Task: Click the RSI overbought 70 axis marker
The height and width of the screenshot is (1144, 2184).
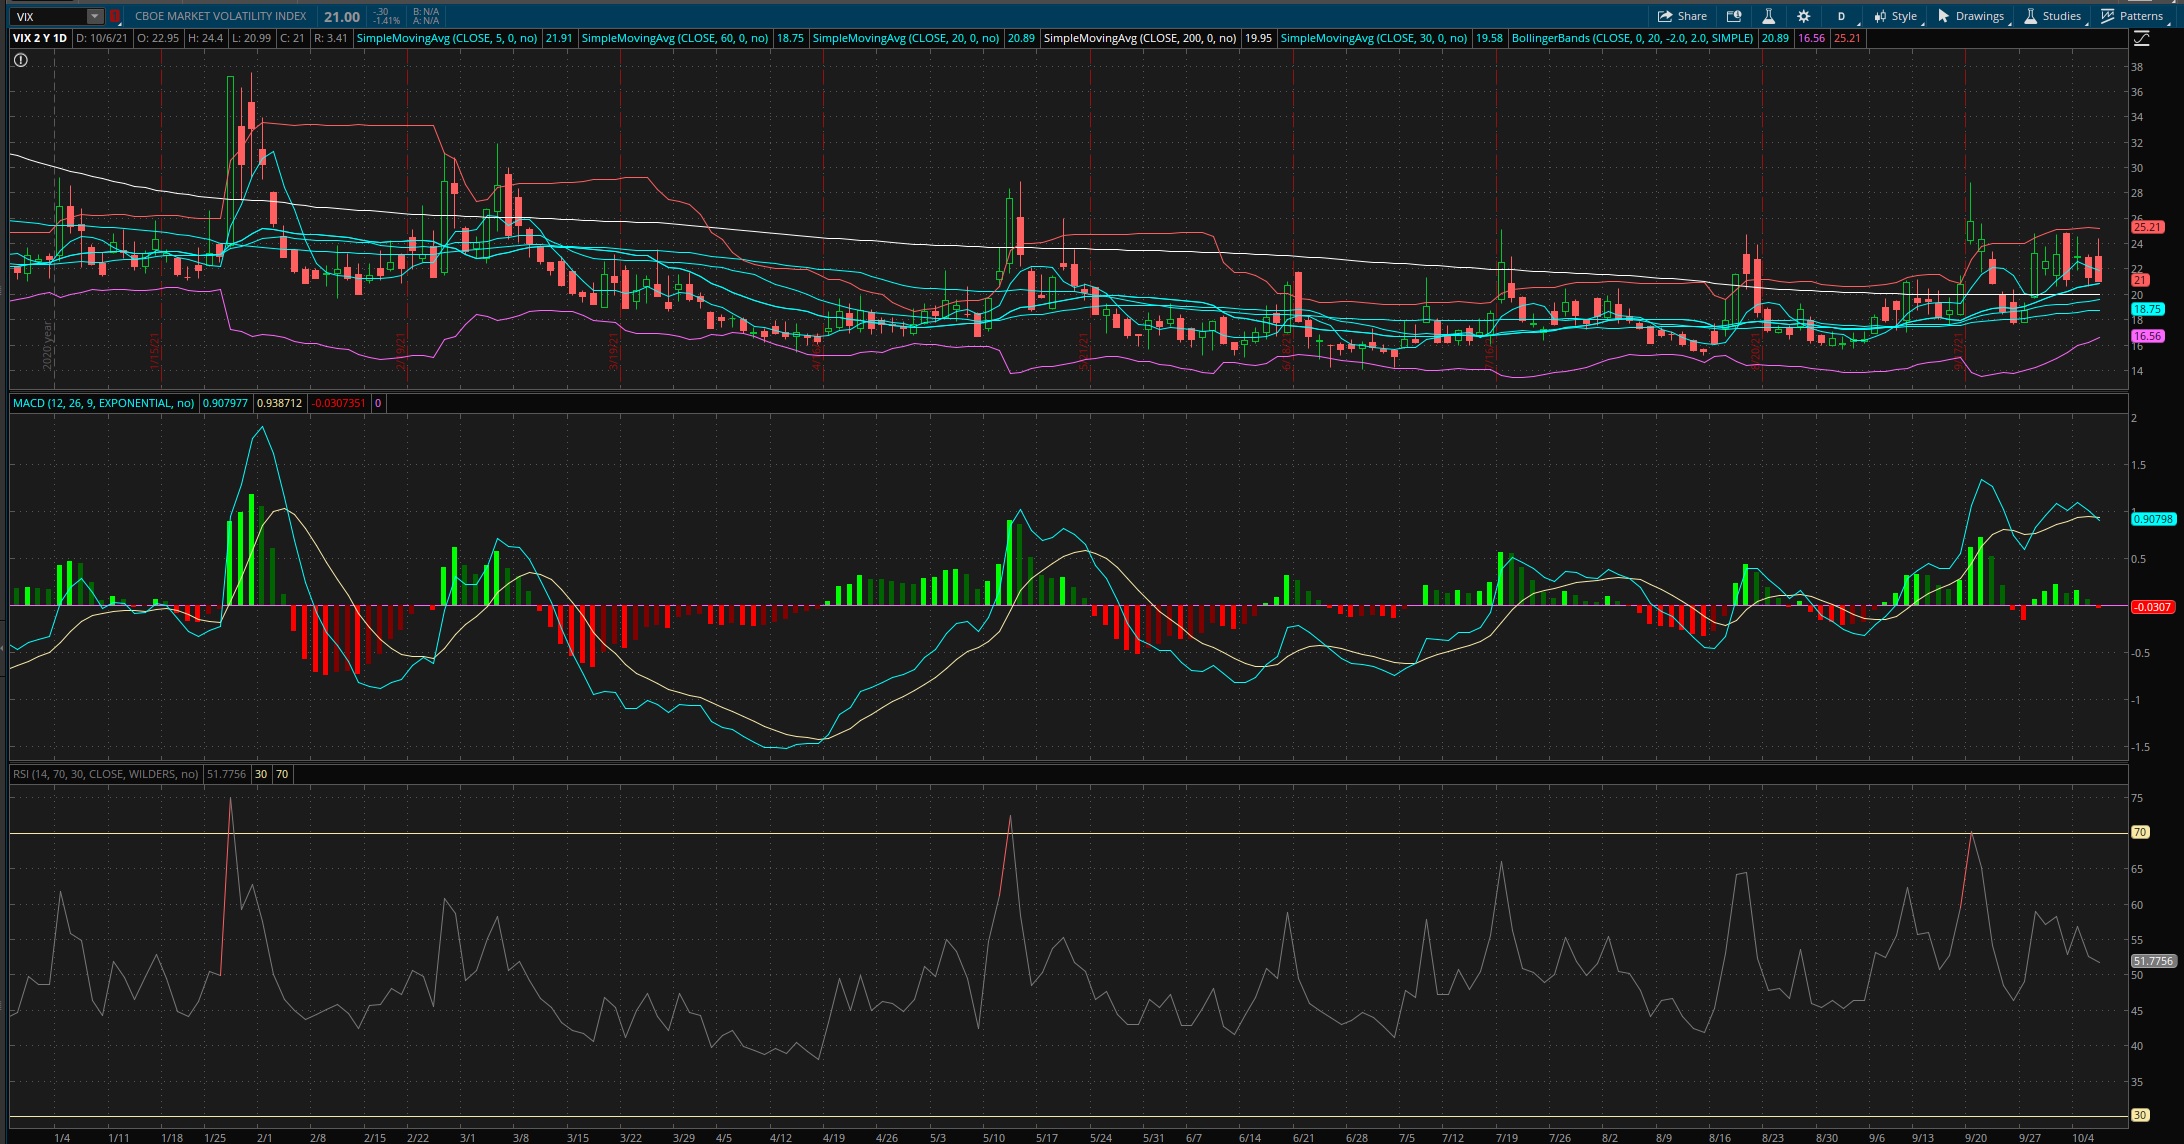Action: point(2140,832)
